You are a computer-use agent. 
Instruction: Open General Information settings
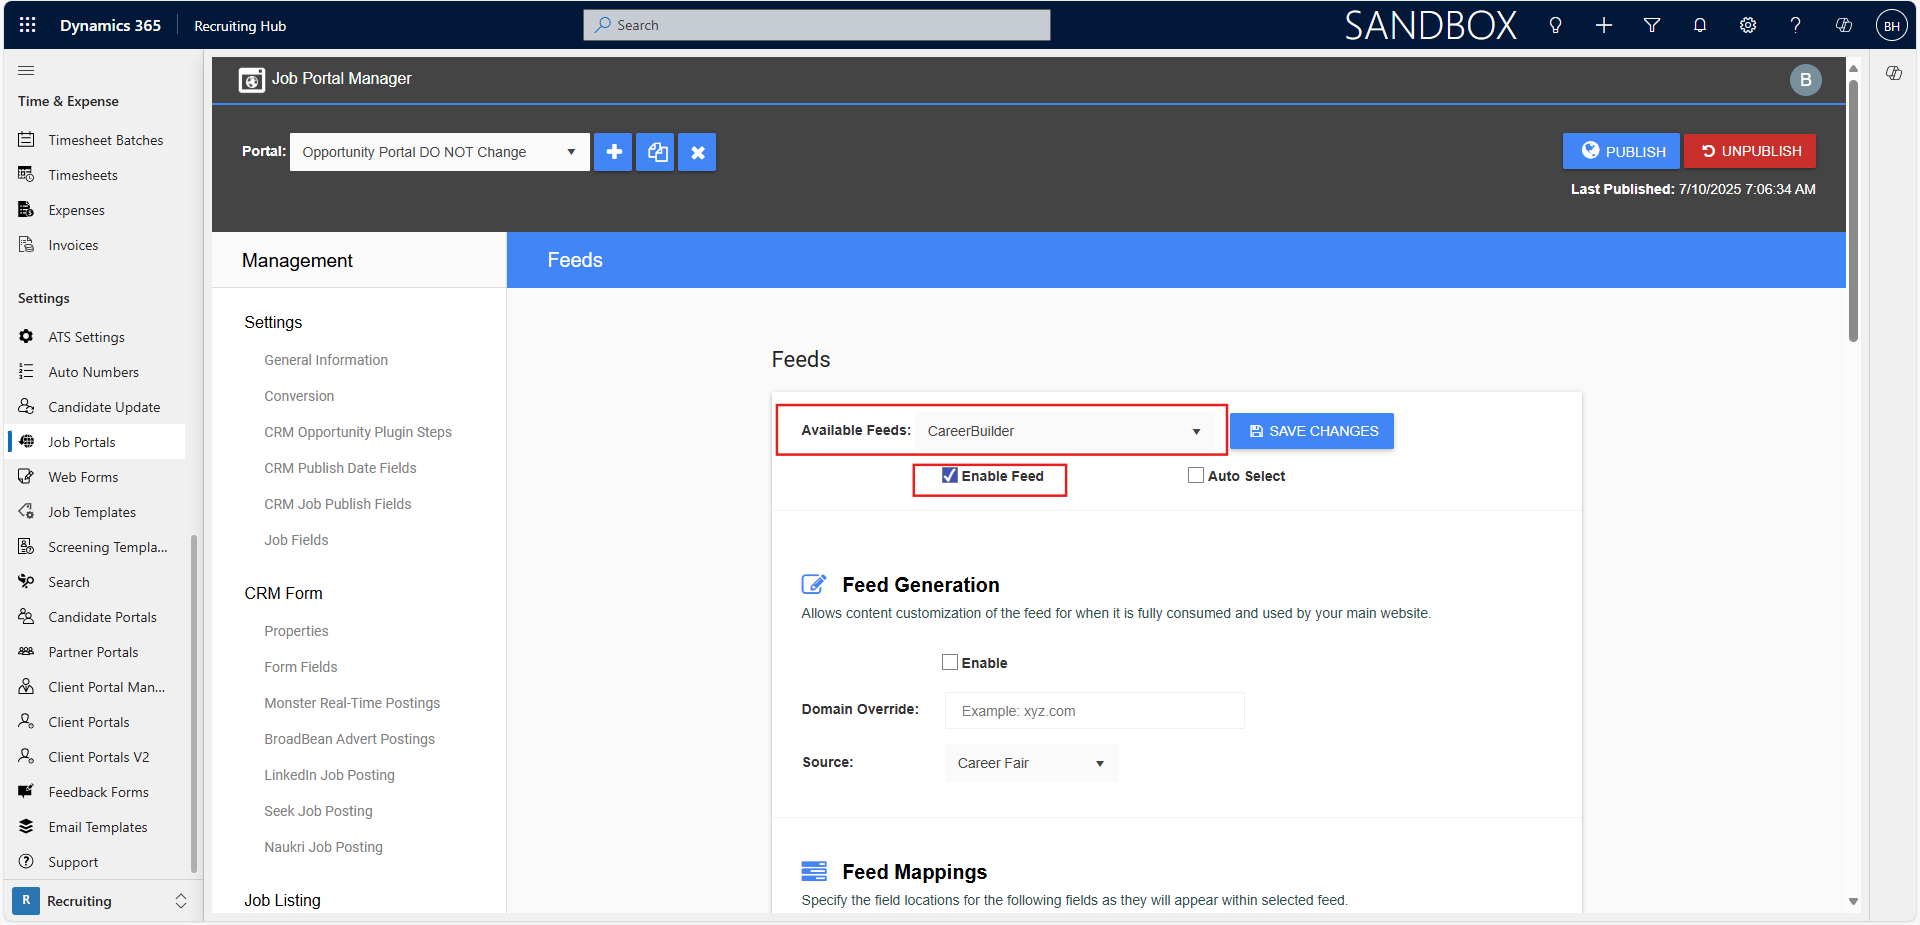326,360
